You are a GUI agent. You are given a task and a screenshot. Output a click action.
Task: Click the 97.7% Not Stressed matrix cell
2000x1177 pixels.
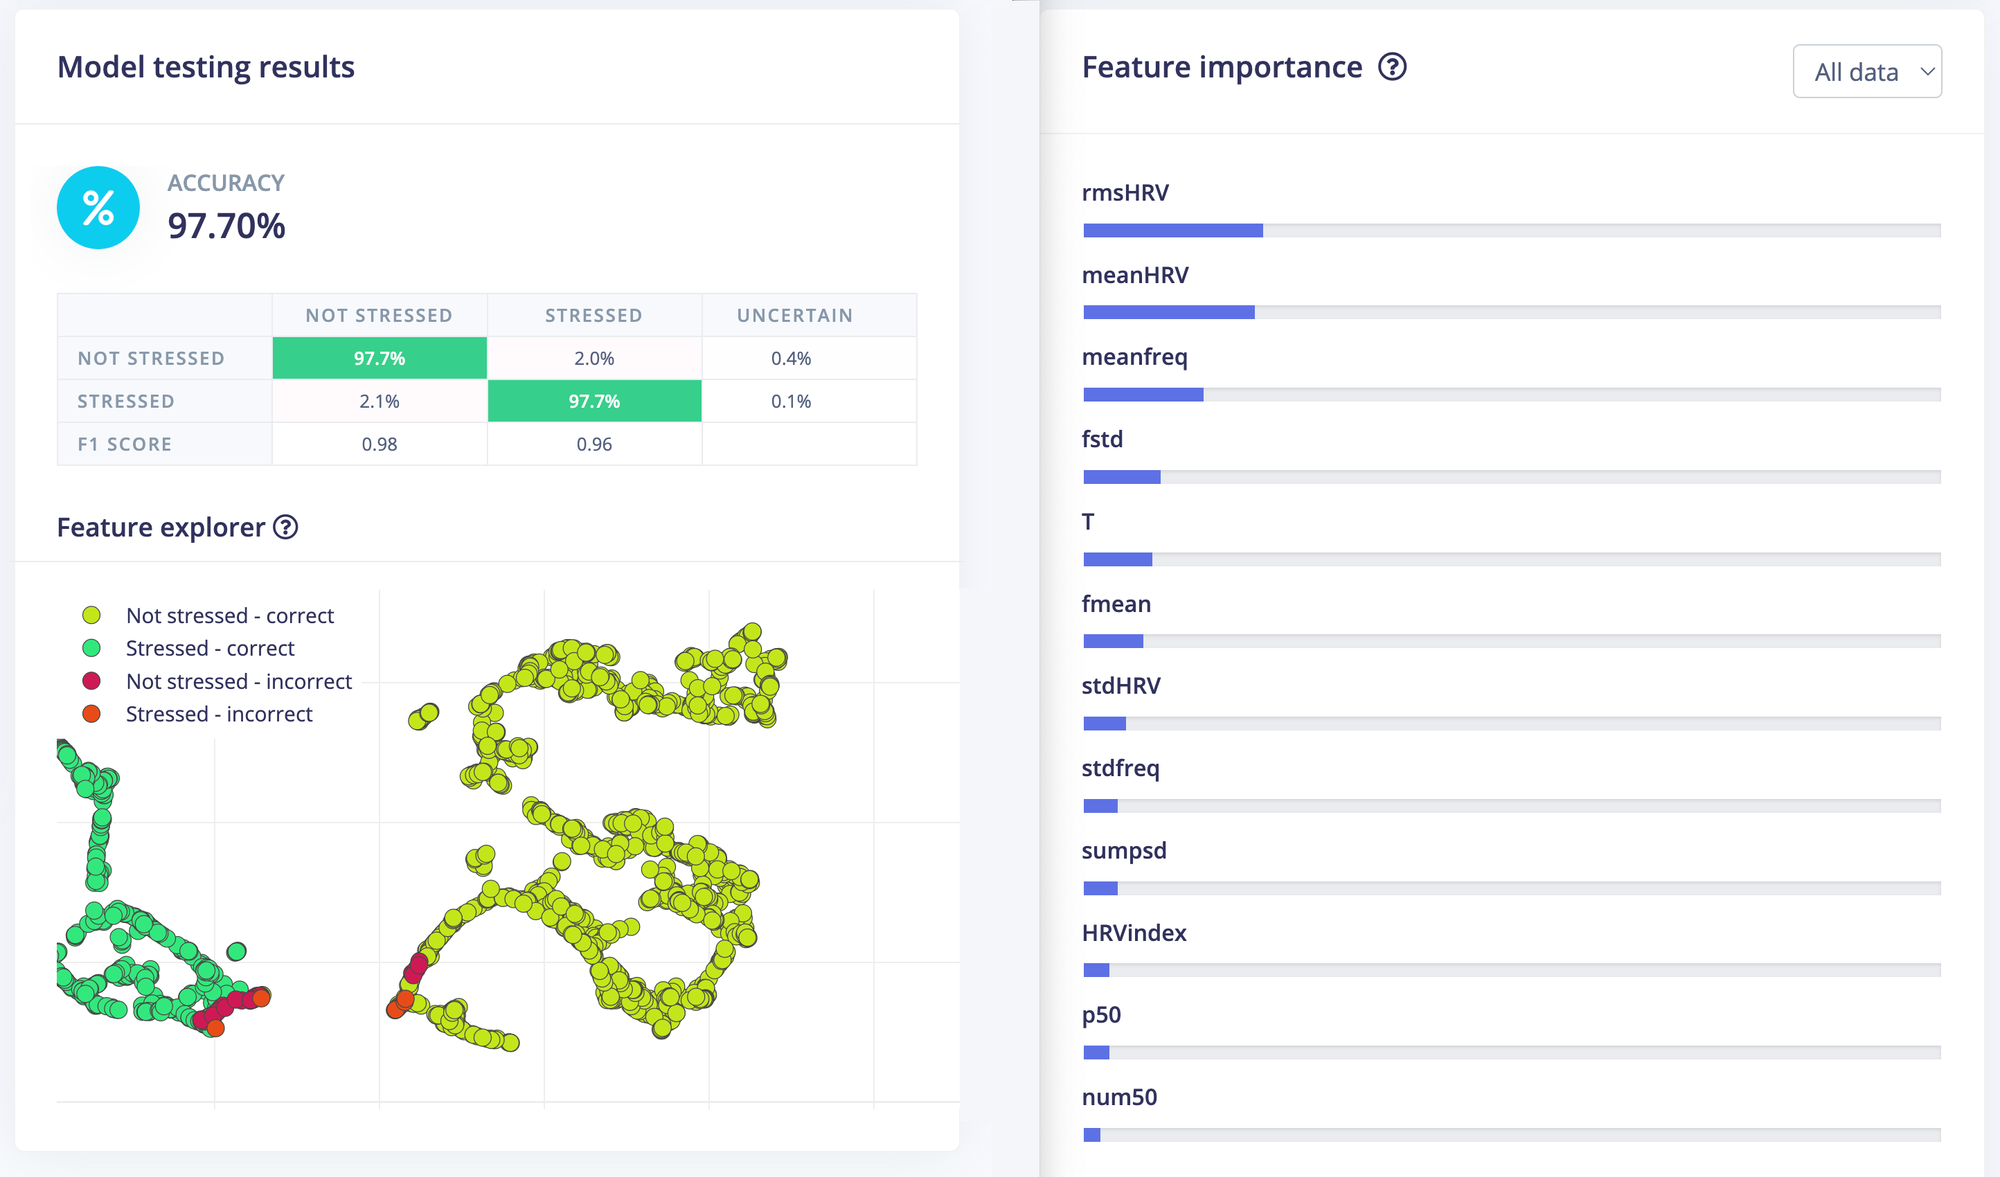coord(379,358)
